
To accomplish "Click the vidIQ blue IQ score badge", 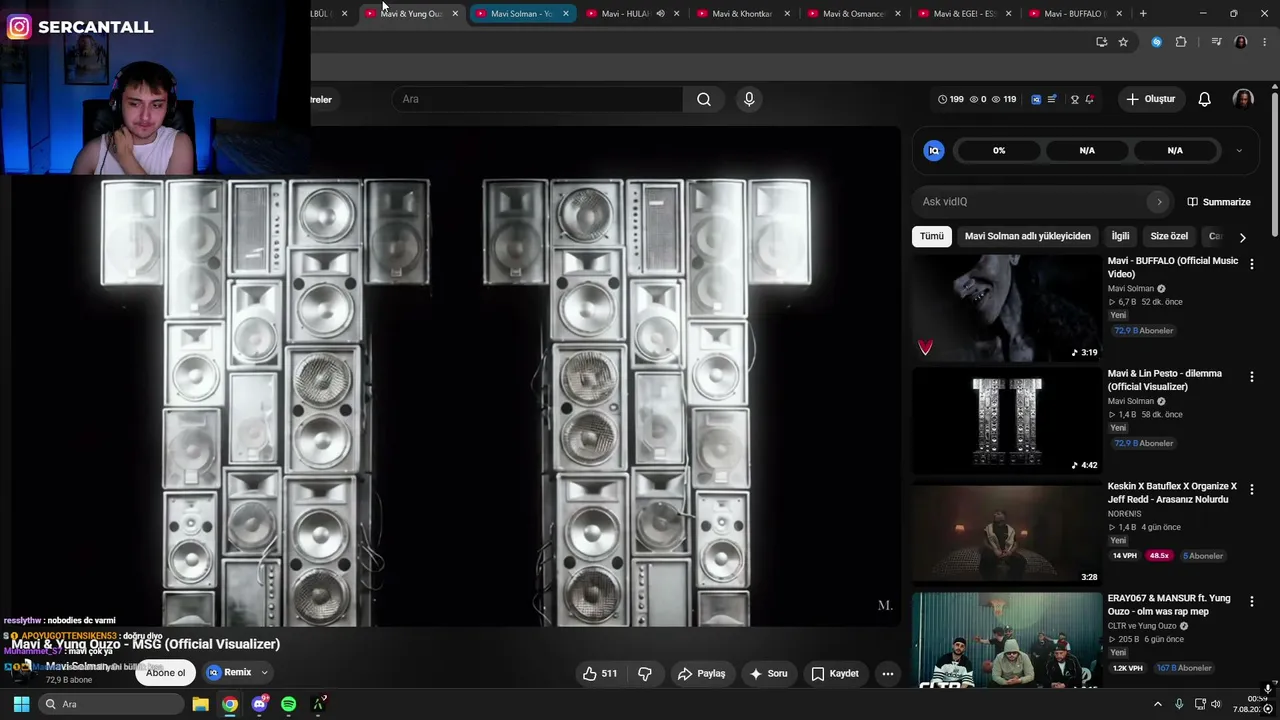I will pyautogui.click(x=934, y=150).
